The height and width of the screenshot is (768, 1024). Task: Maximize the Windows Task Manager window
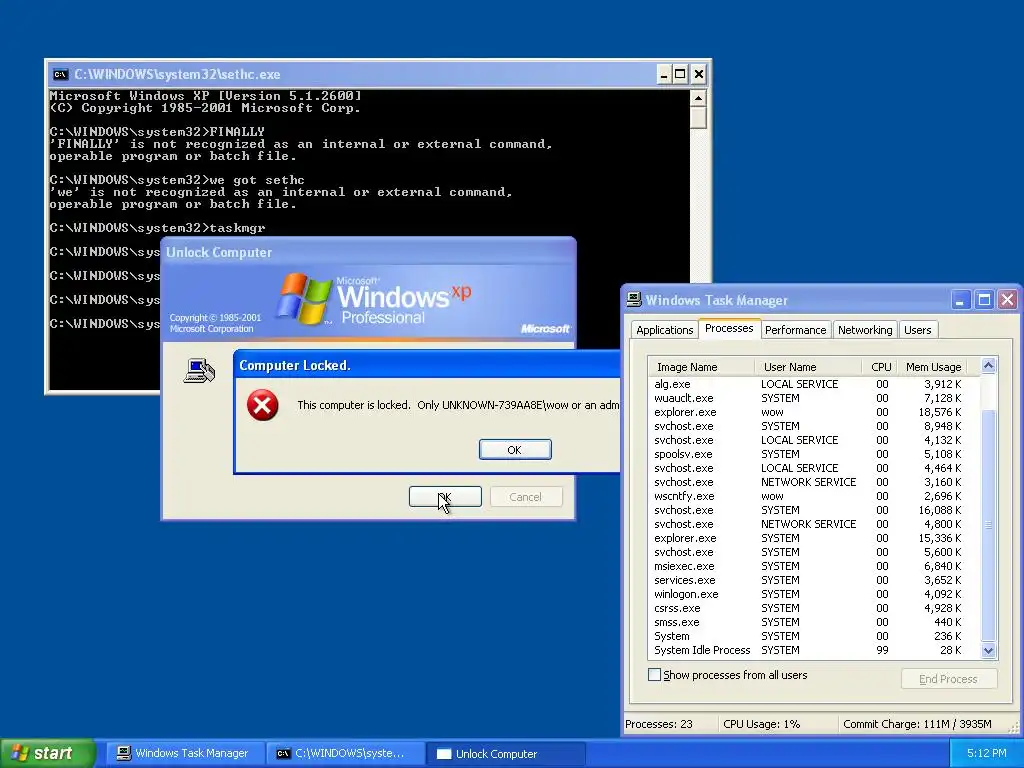click(984, 300)
